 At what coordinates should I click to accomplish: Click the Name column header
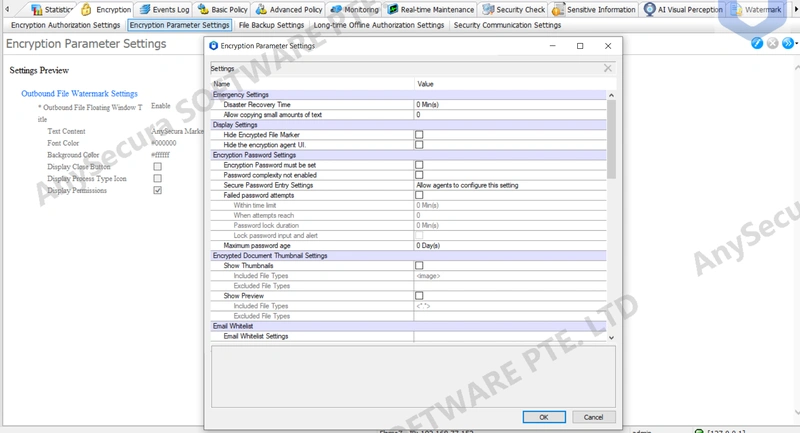pyautogui.click(x=312, y=84)
